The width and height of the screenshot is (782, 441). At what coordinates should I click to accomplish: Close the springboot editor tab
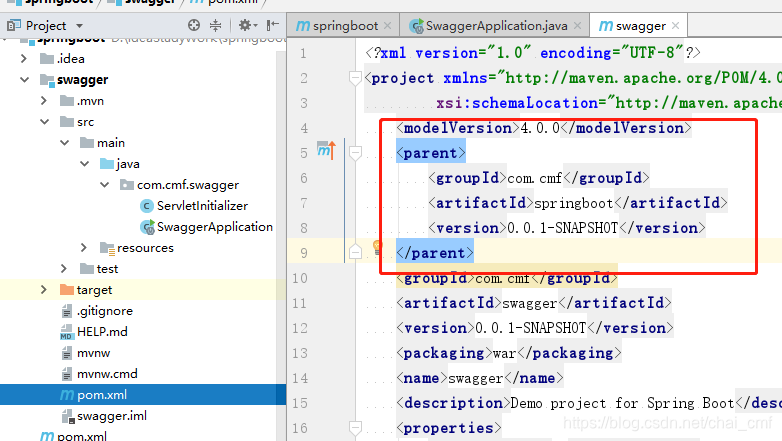pos(388,25)
